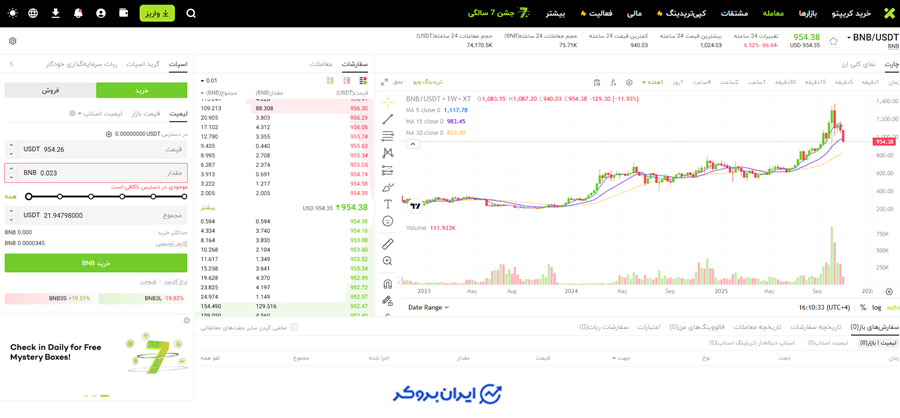Open the emoji sticker tool
Screen dimensions: 900x418
(x=388, y=220)
